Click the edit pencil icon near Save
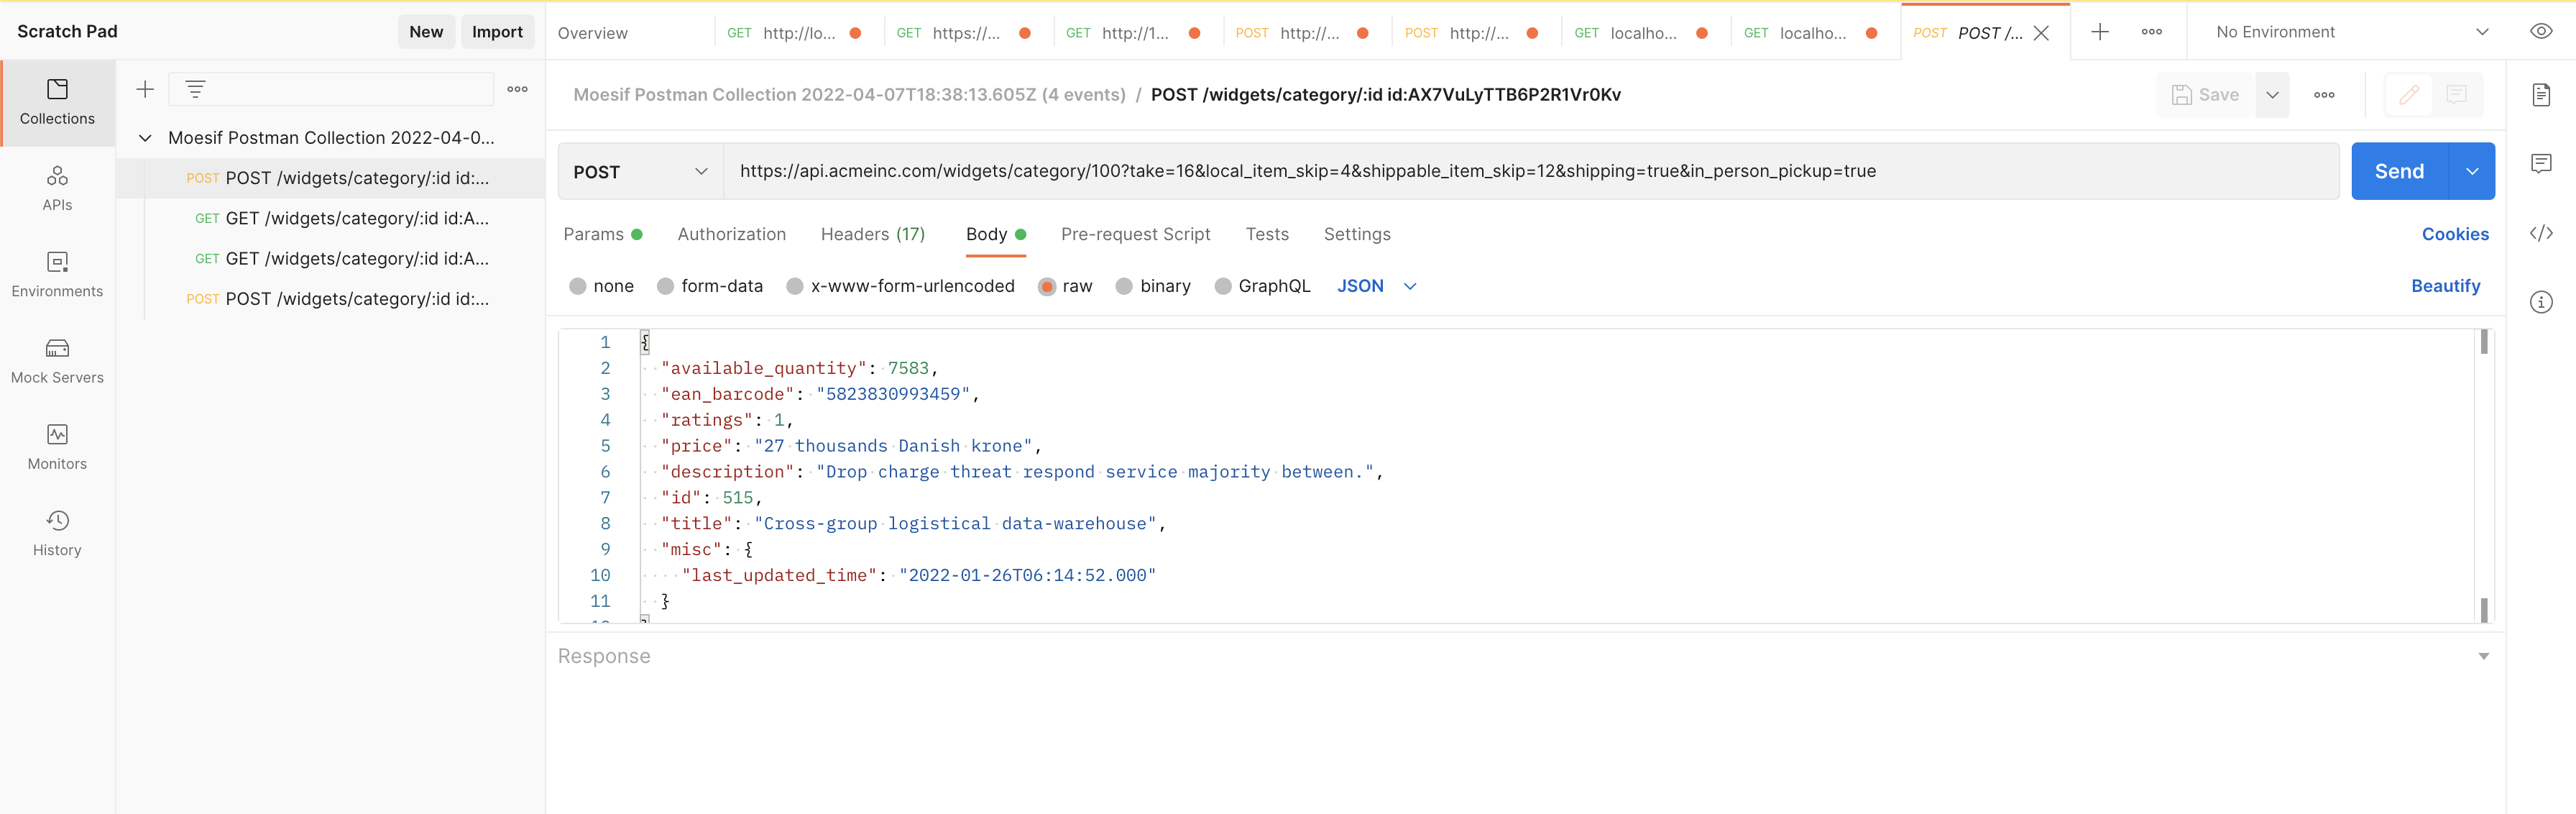The image size is (2576, 814). pos(2409,95)
